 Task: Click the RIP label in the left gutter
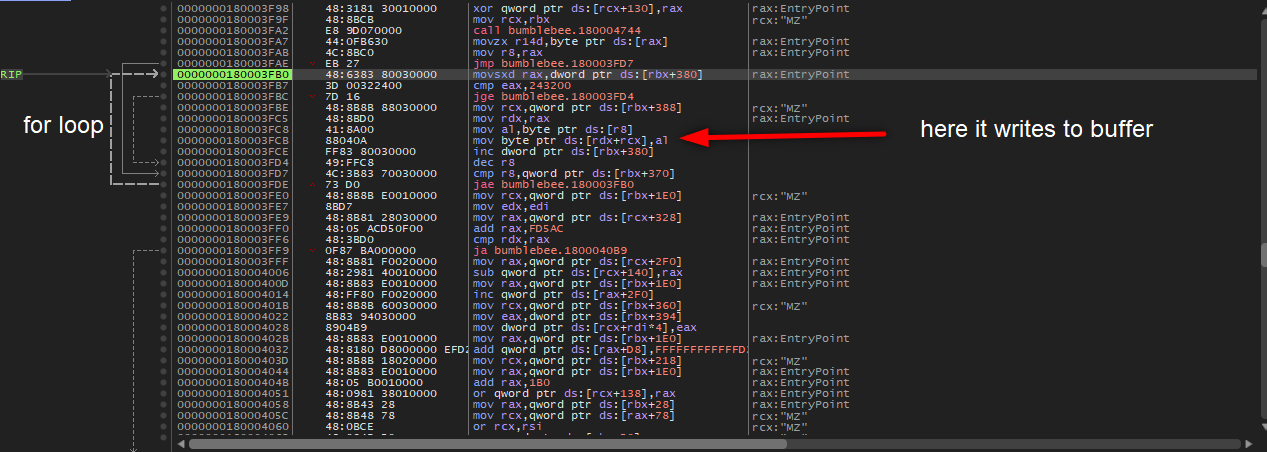coord(11,75)
